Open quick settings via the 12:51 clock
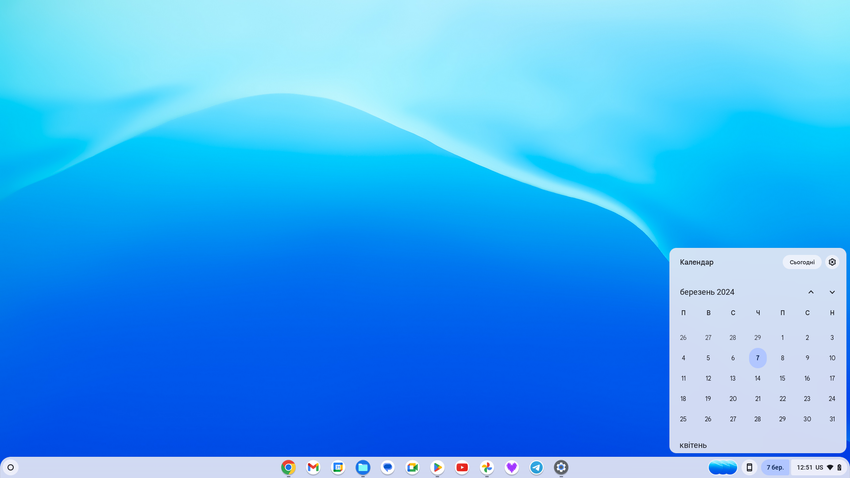The height and width of the screenshot is (478, 850). [x=819, y=467]
